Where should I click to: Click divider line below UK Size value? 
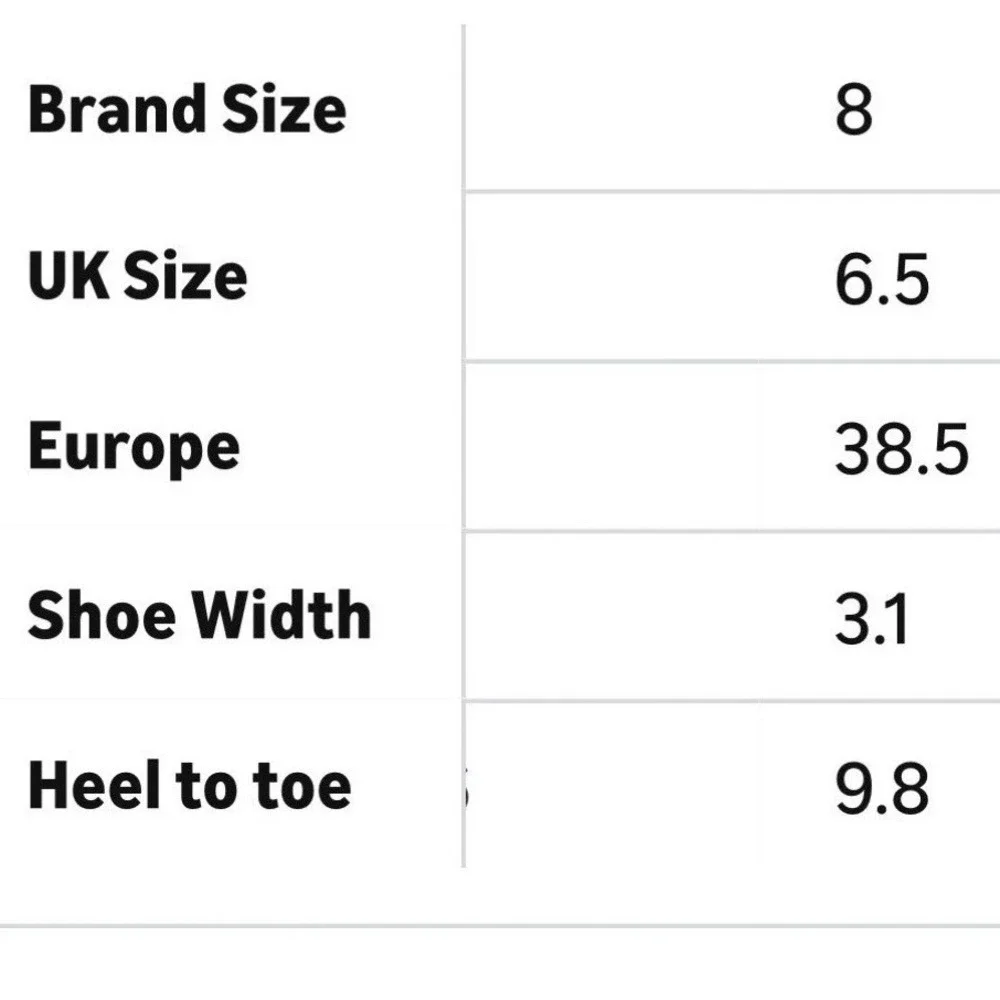pyautogui.click(x=732, y=361)
